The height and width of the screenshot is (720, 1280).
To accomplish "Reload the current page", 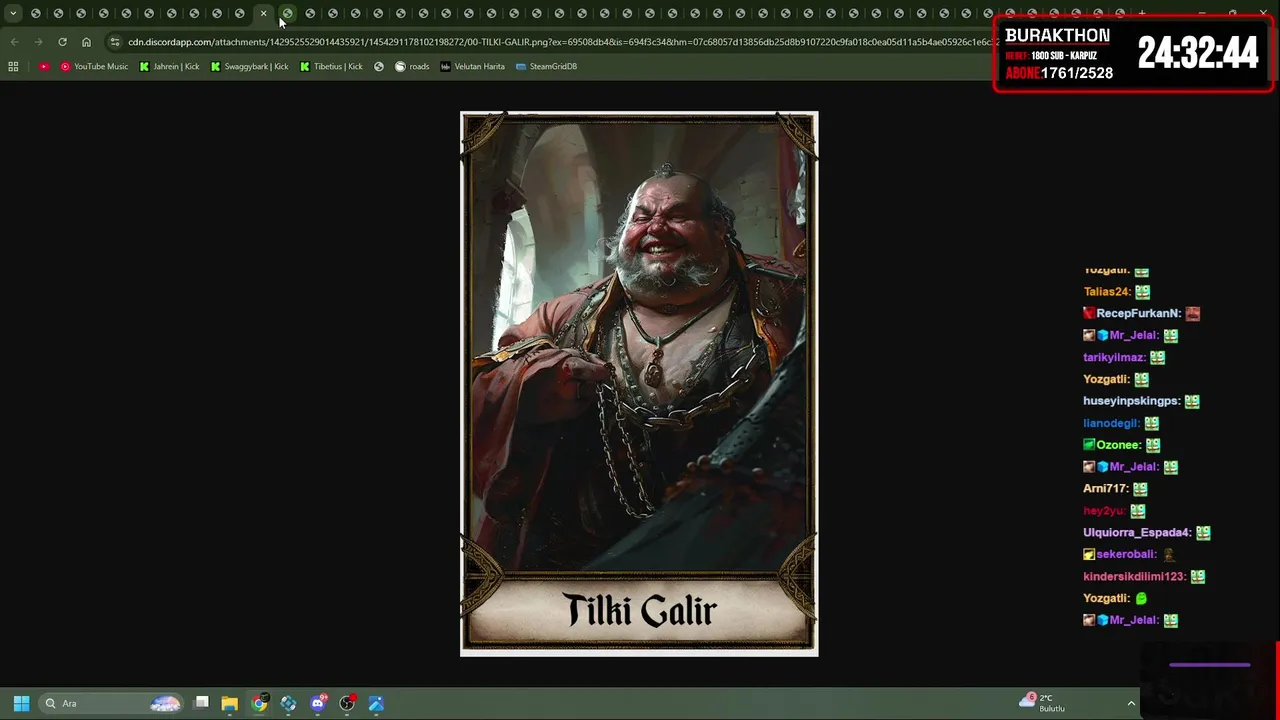I will [x=62, y=42].
